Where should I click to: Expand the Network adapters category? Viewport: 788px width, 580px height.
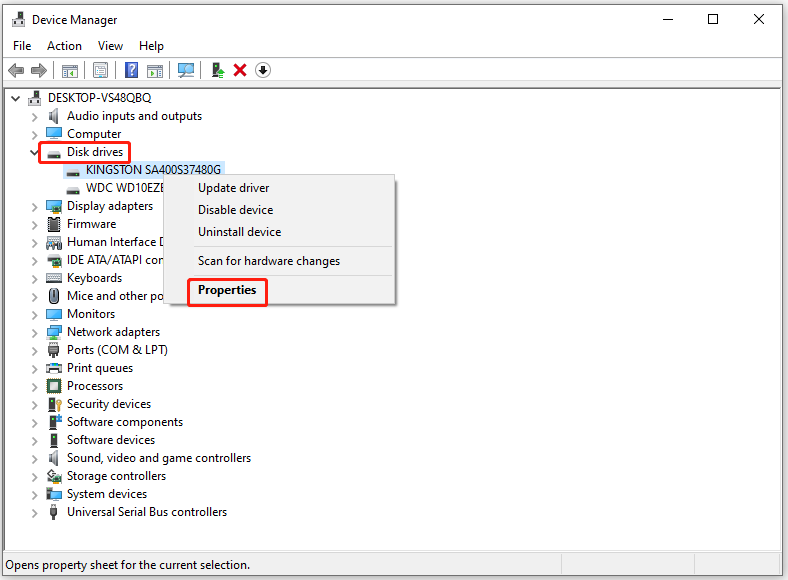tap(35, 332)
